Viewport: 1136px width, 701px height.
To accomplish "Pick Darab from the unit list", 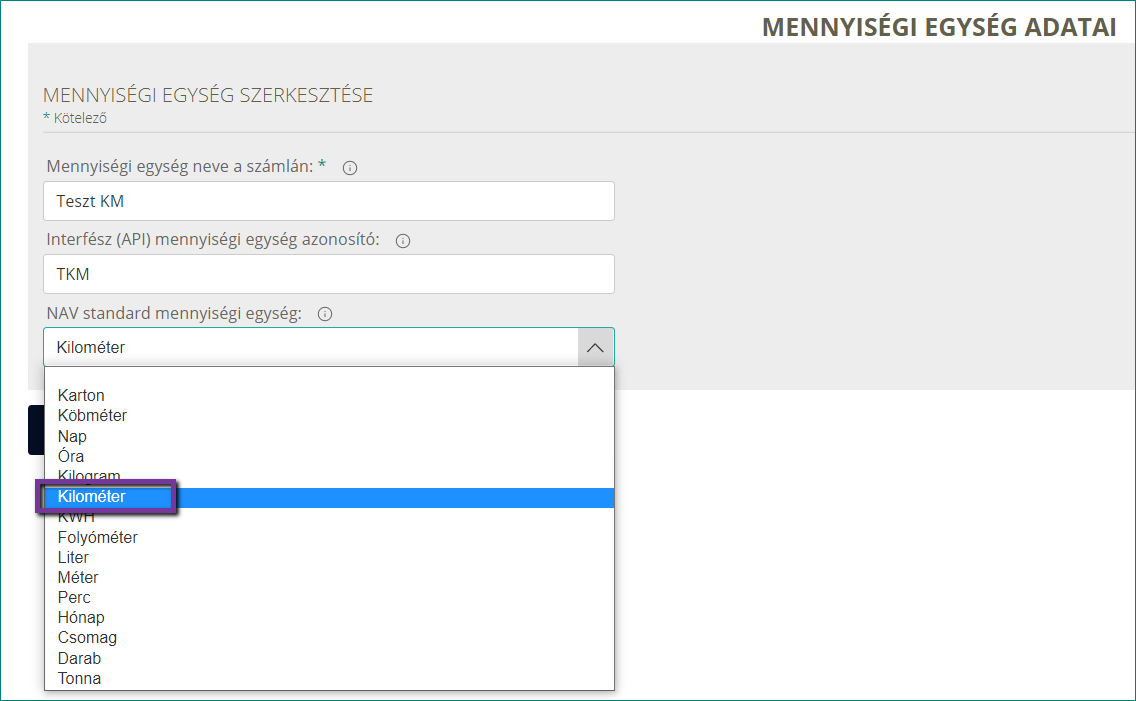I will (329, 658).
